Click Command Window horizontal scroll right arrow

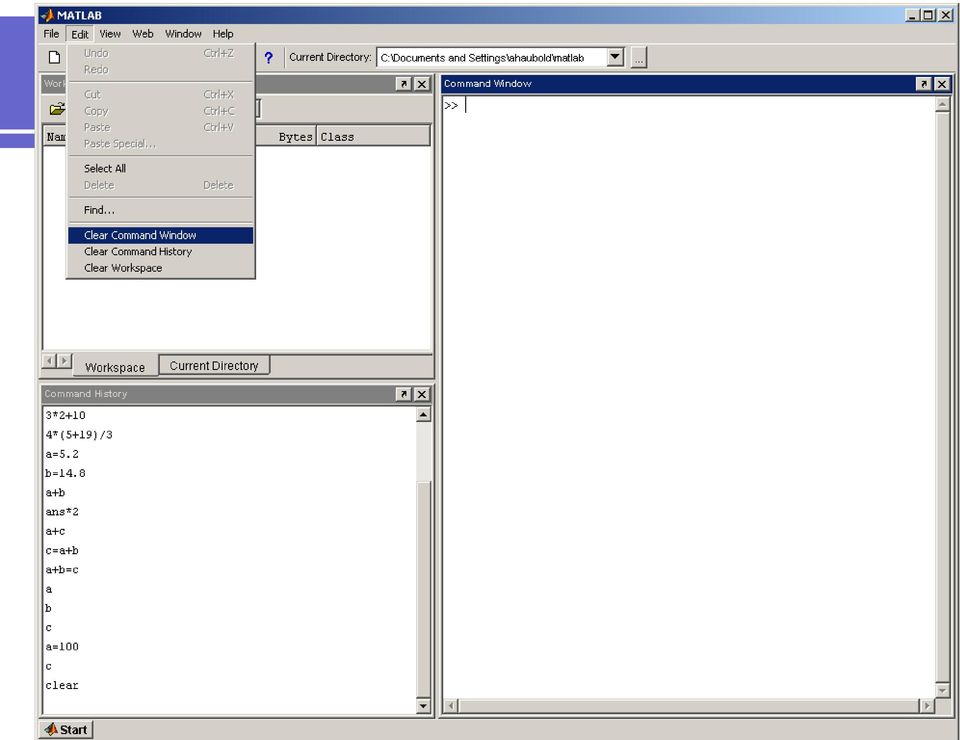pos(927,706)
